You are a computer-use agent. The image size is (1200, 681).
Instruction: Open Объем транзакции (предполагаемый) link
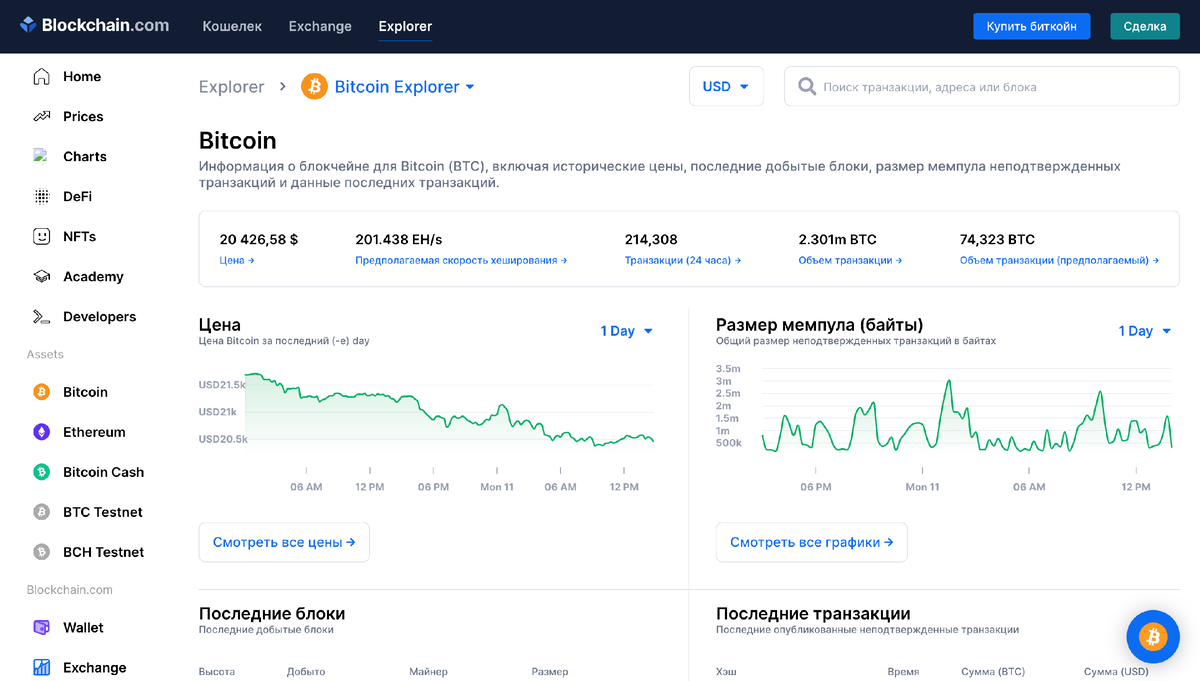pos(1059,260)
